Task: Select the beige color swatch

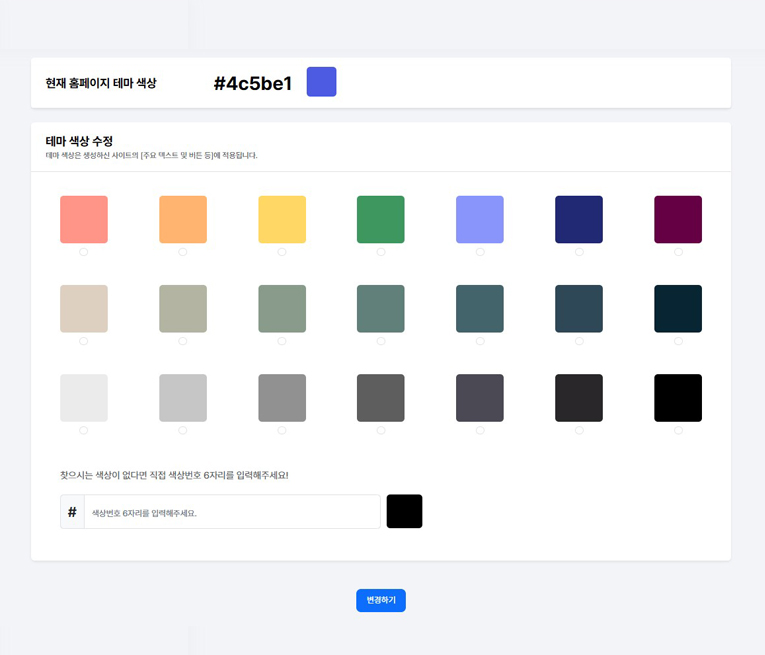Action: (84, 309)
